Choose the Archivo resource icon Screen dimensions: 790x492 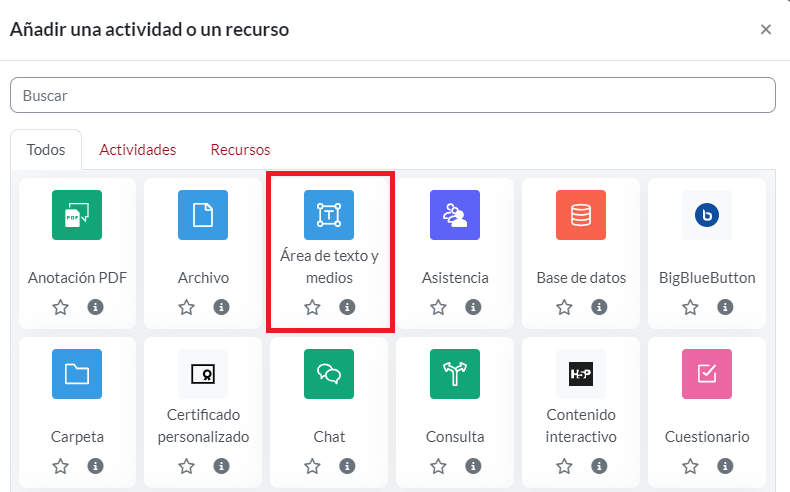pyautogui.click(x=203, y=214)
